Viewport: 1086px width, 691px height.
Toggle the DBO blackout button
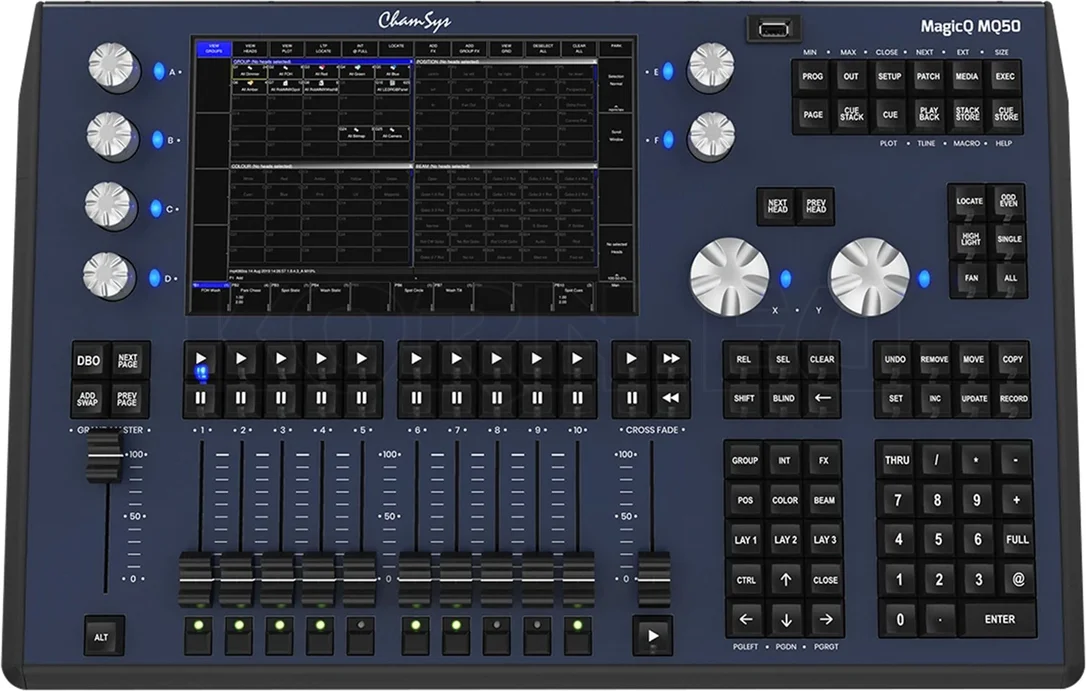coord(89,361)
